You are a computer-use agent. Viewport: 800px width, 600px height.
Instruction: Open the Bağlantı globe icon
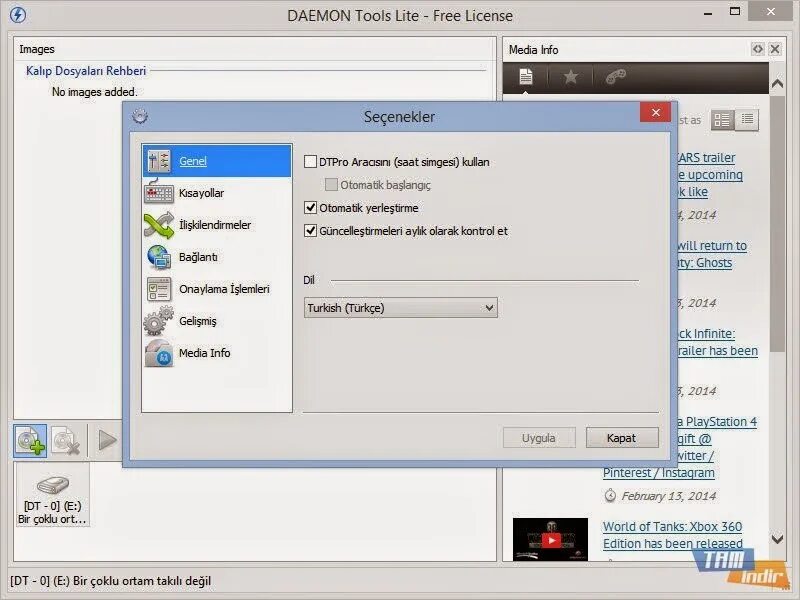pos(159,257)
